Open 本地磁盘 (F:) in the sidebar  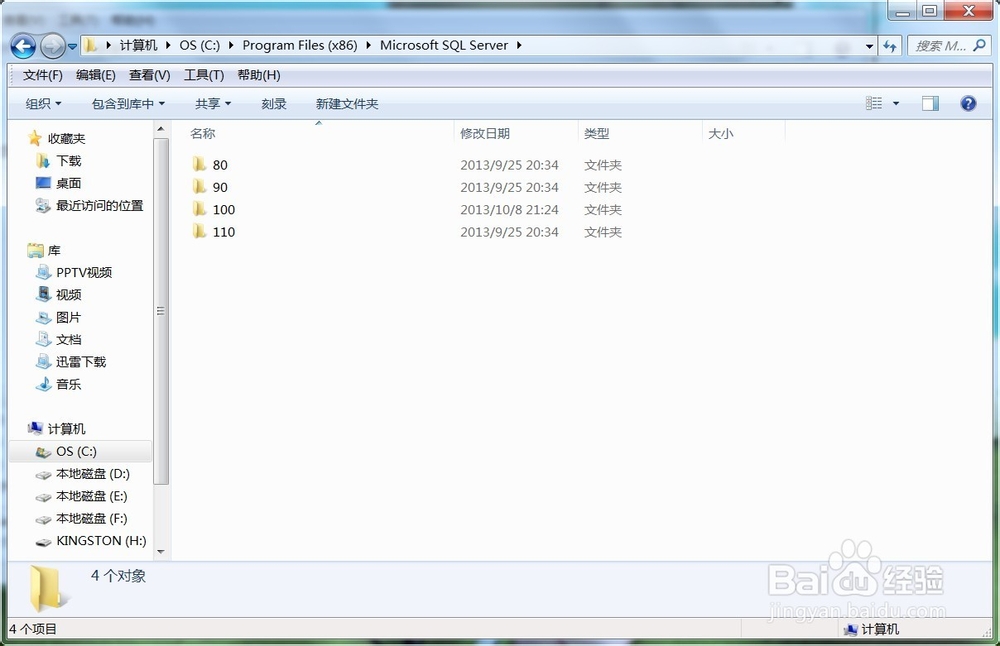(x=92, y=518)
